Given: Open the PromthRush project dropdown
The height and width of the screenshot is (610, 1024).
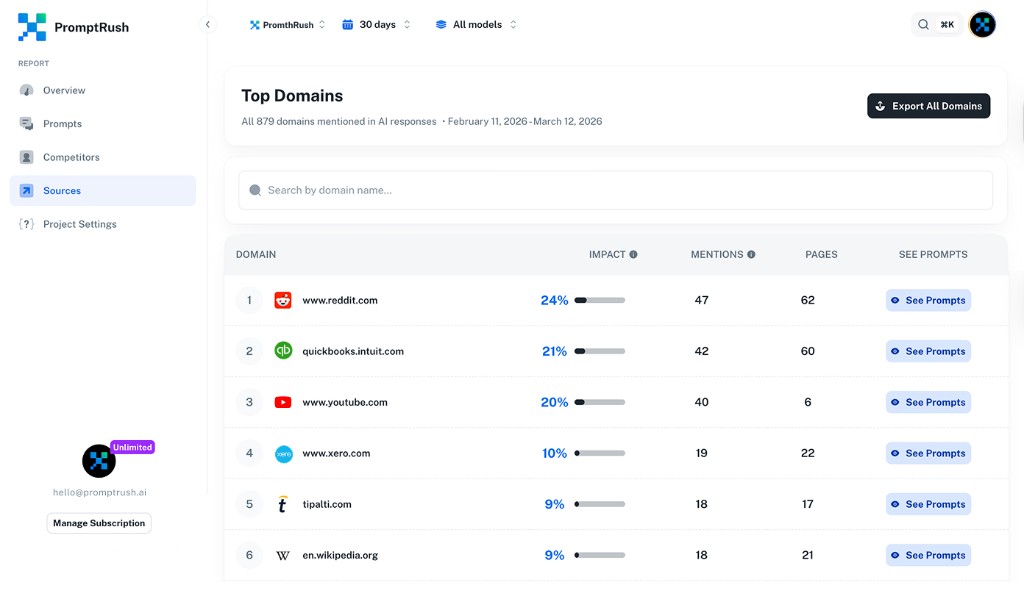Looking at the screenshot, I should point(287,25).
